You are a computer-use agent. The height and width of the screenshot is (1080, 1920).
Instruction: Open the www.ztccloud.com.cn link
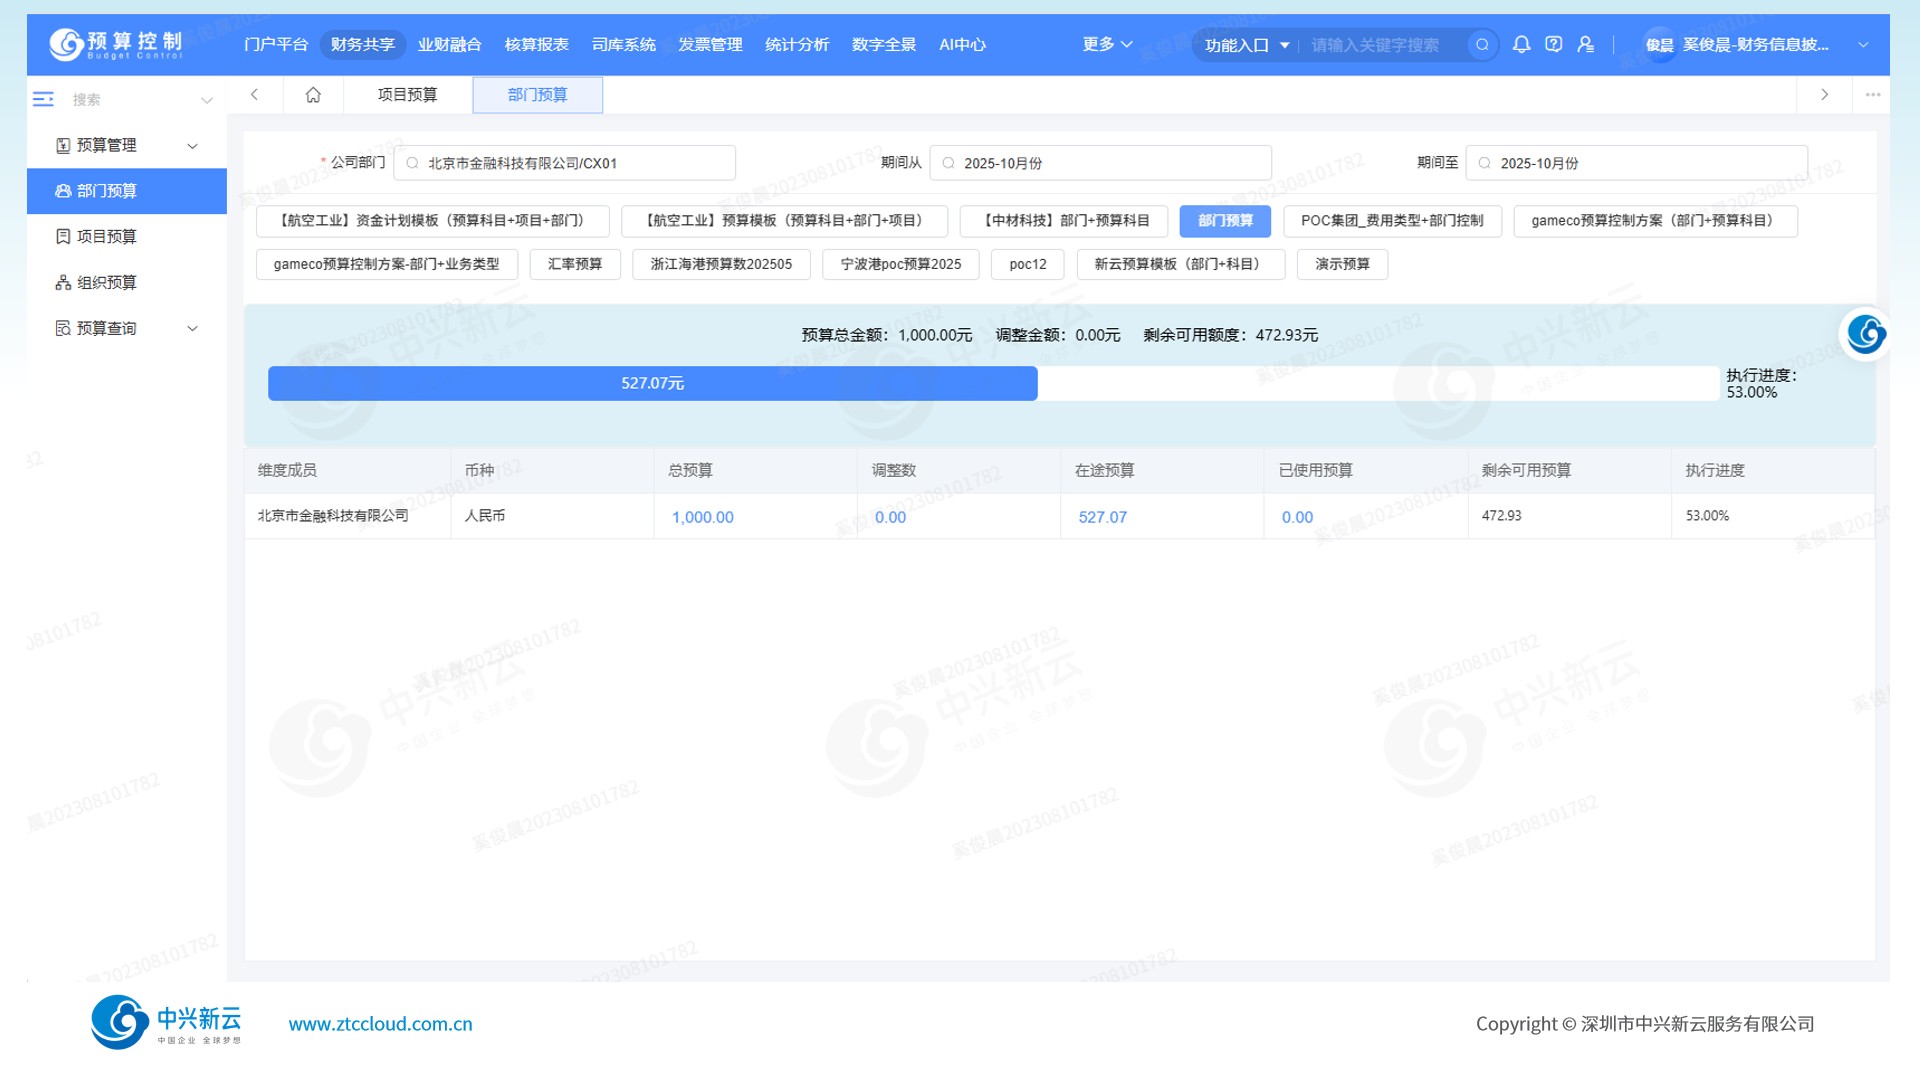(x=380, y=1024)
